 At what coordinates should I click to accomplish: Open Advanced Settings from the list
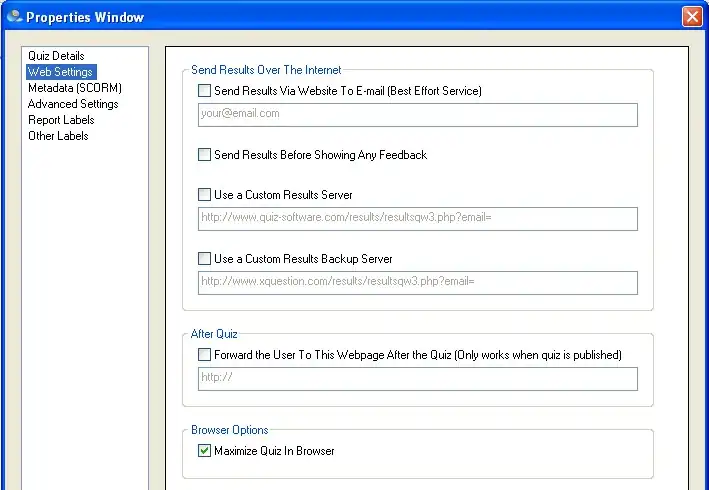(x=73, y=104)
